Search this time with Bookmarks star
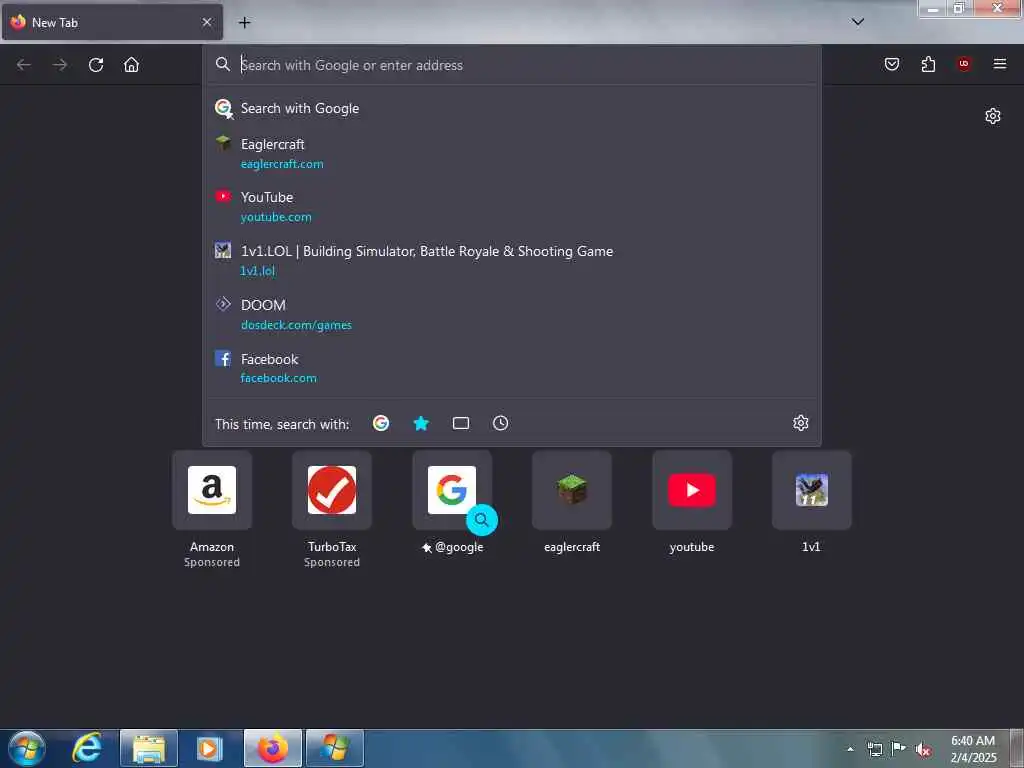Screen dimensions: 1024x768 pos(421,423)
